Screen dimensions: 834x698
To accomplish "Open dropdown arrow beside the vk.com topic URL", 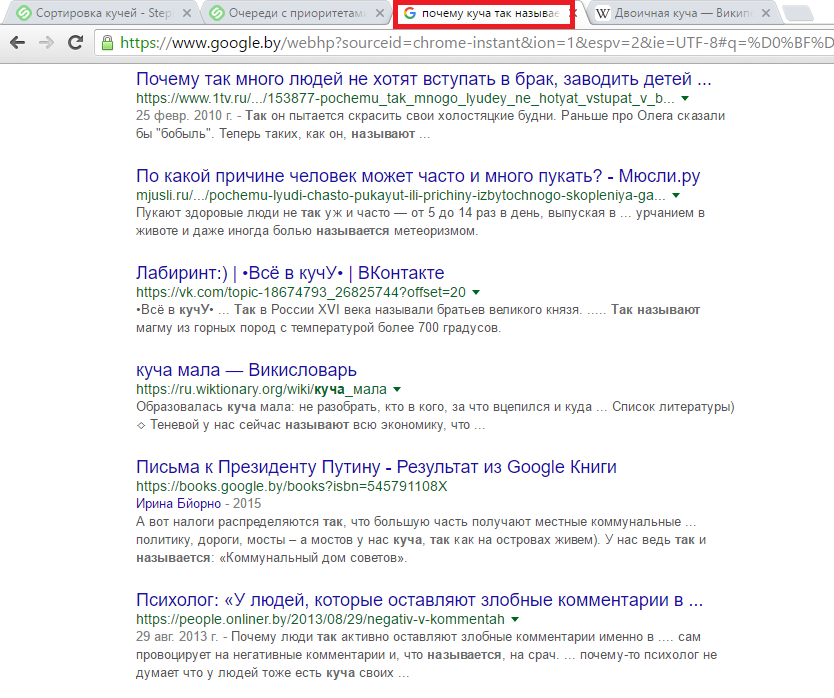I will tap(476, 292).
